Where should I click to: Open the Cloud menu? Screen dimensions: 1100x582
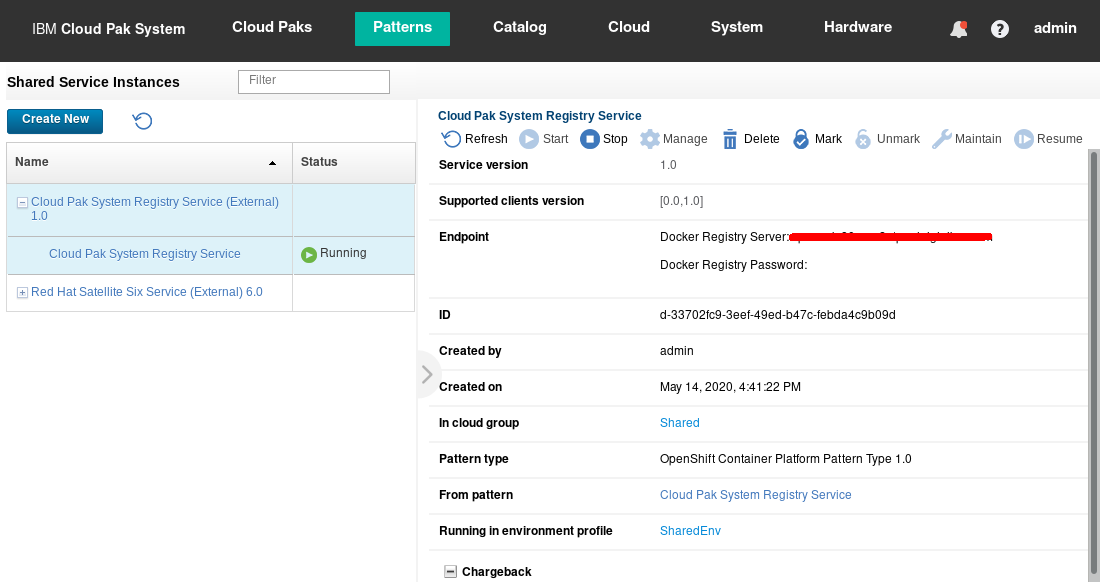(629, 27)
